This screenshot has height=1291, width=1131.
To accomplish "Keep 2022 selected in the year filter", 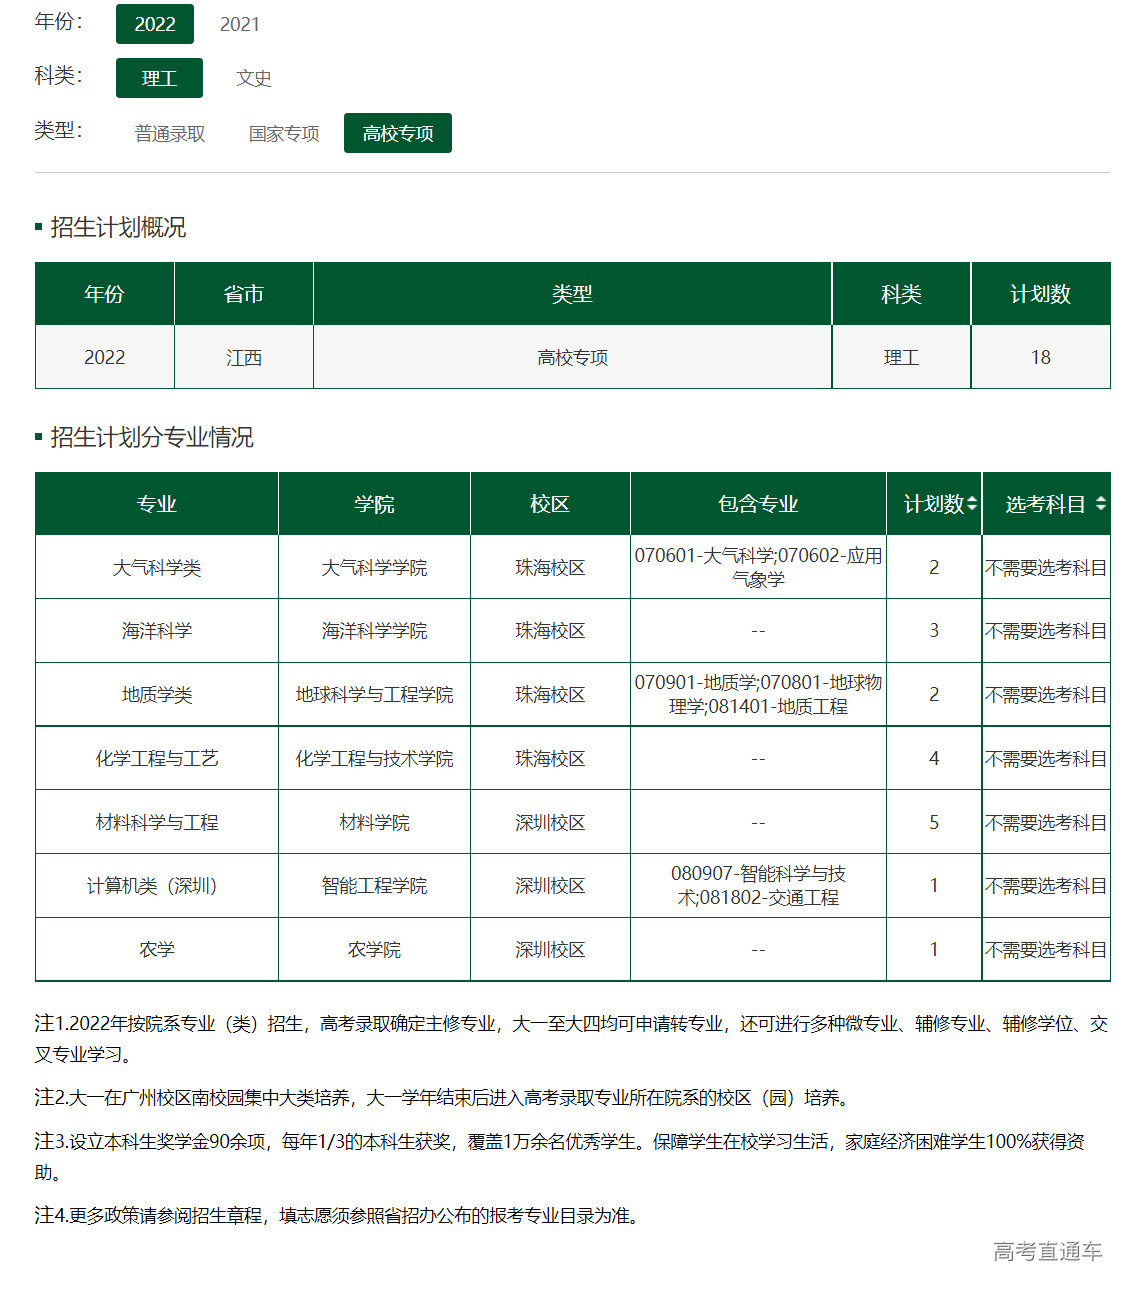I will click(155, 24).
